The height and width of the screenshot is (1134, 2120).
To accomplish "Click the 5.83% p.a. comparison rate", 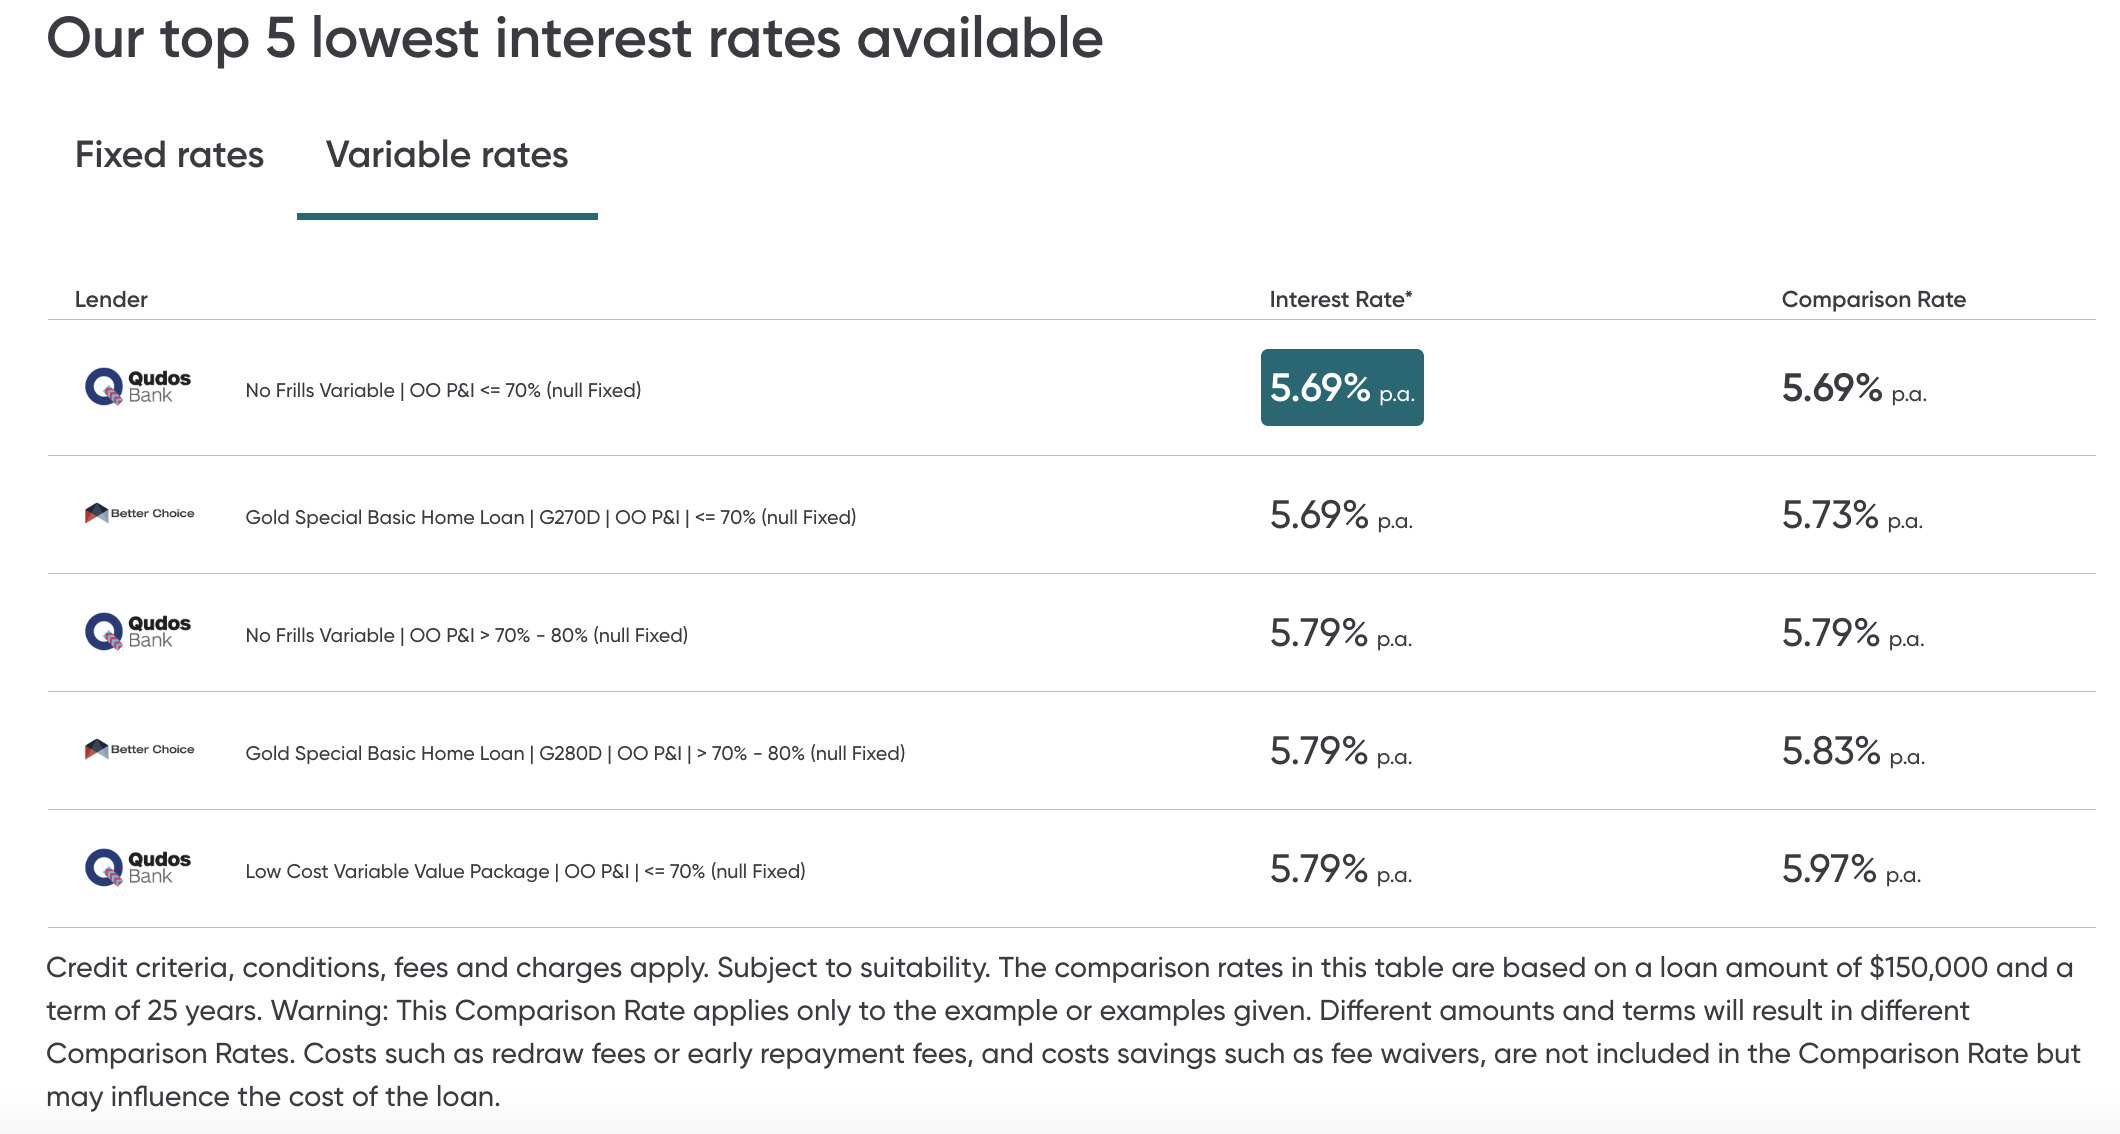I will click(x=1853, y=751).
